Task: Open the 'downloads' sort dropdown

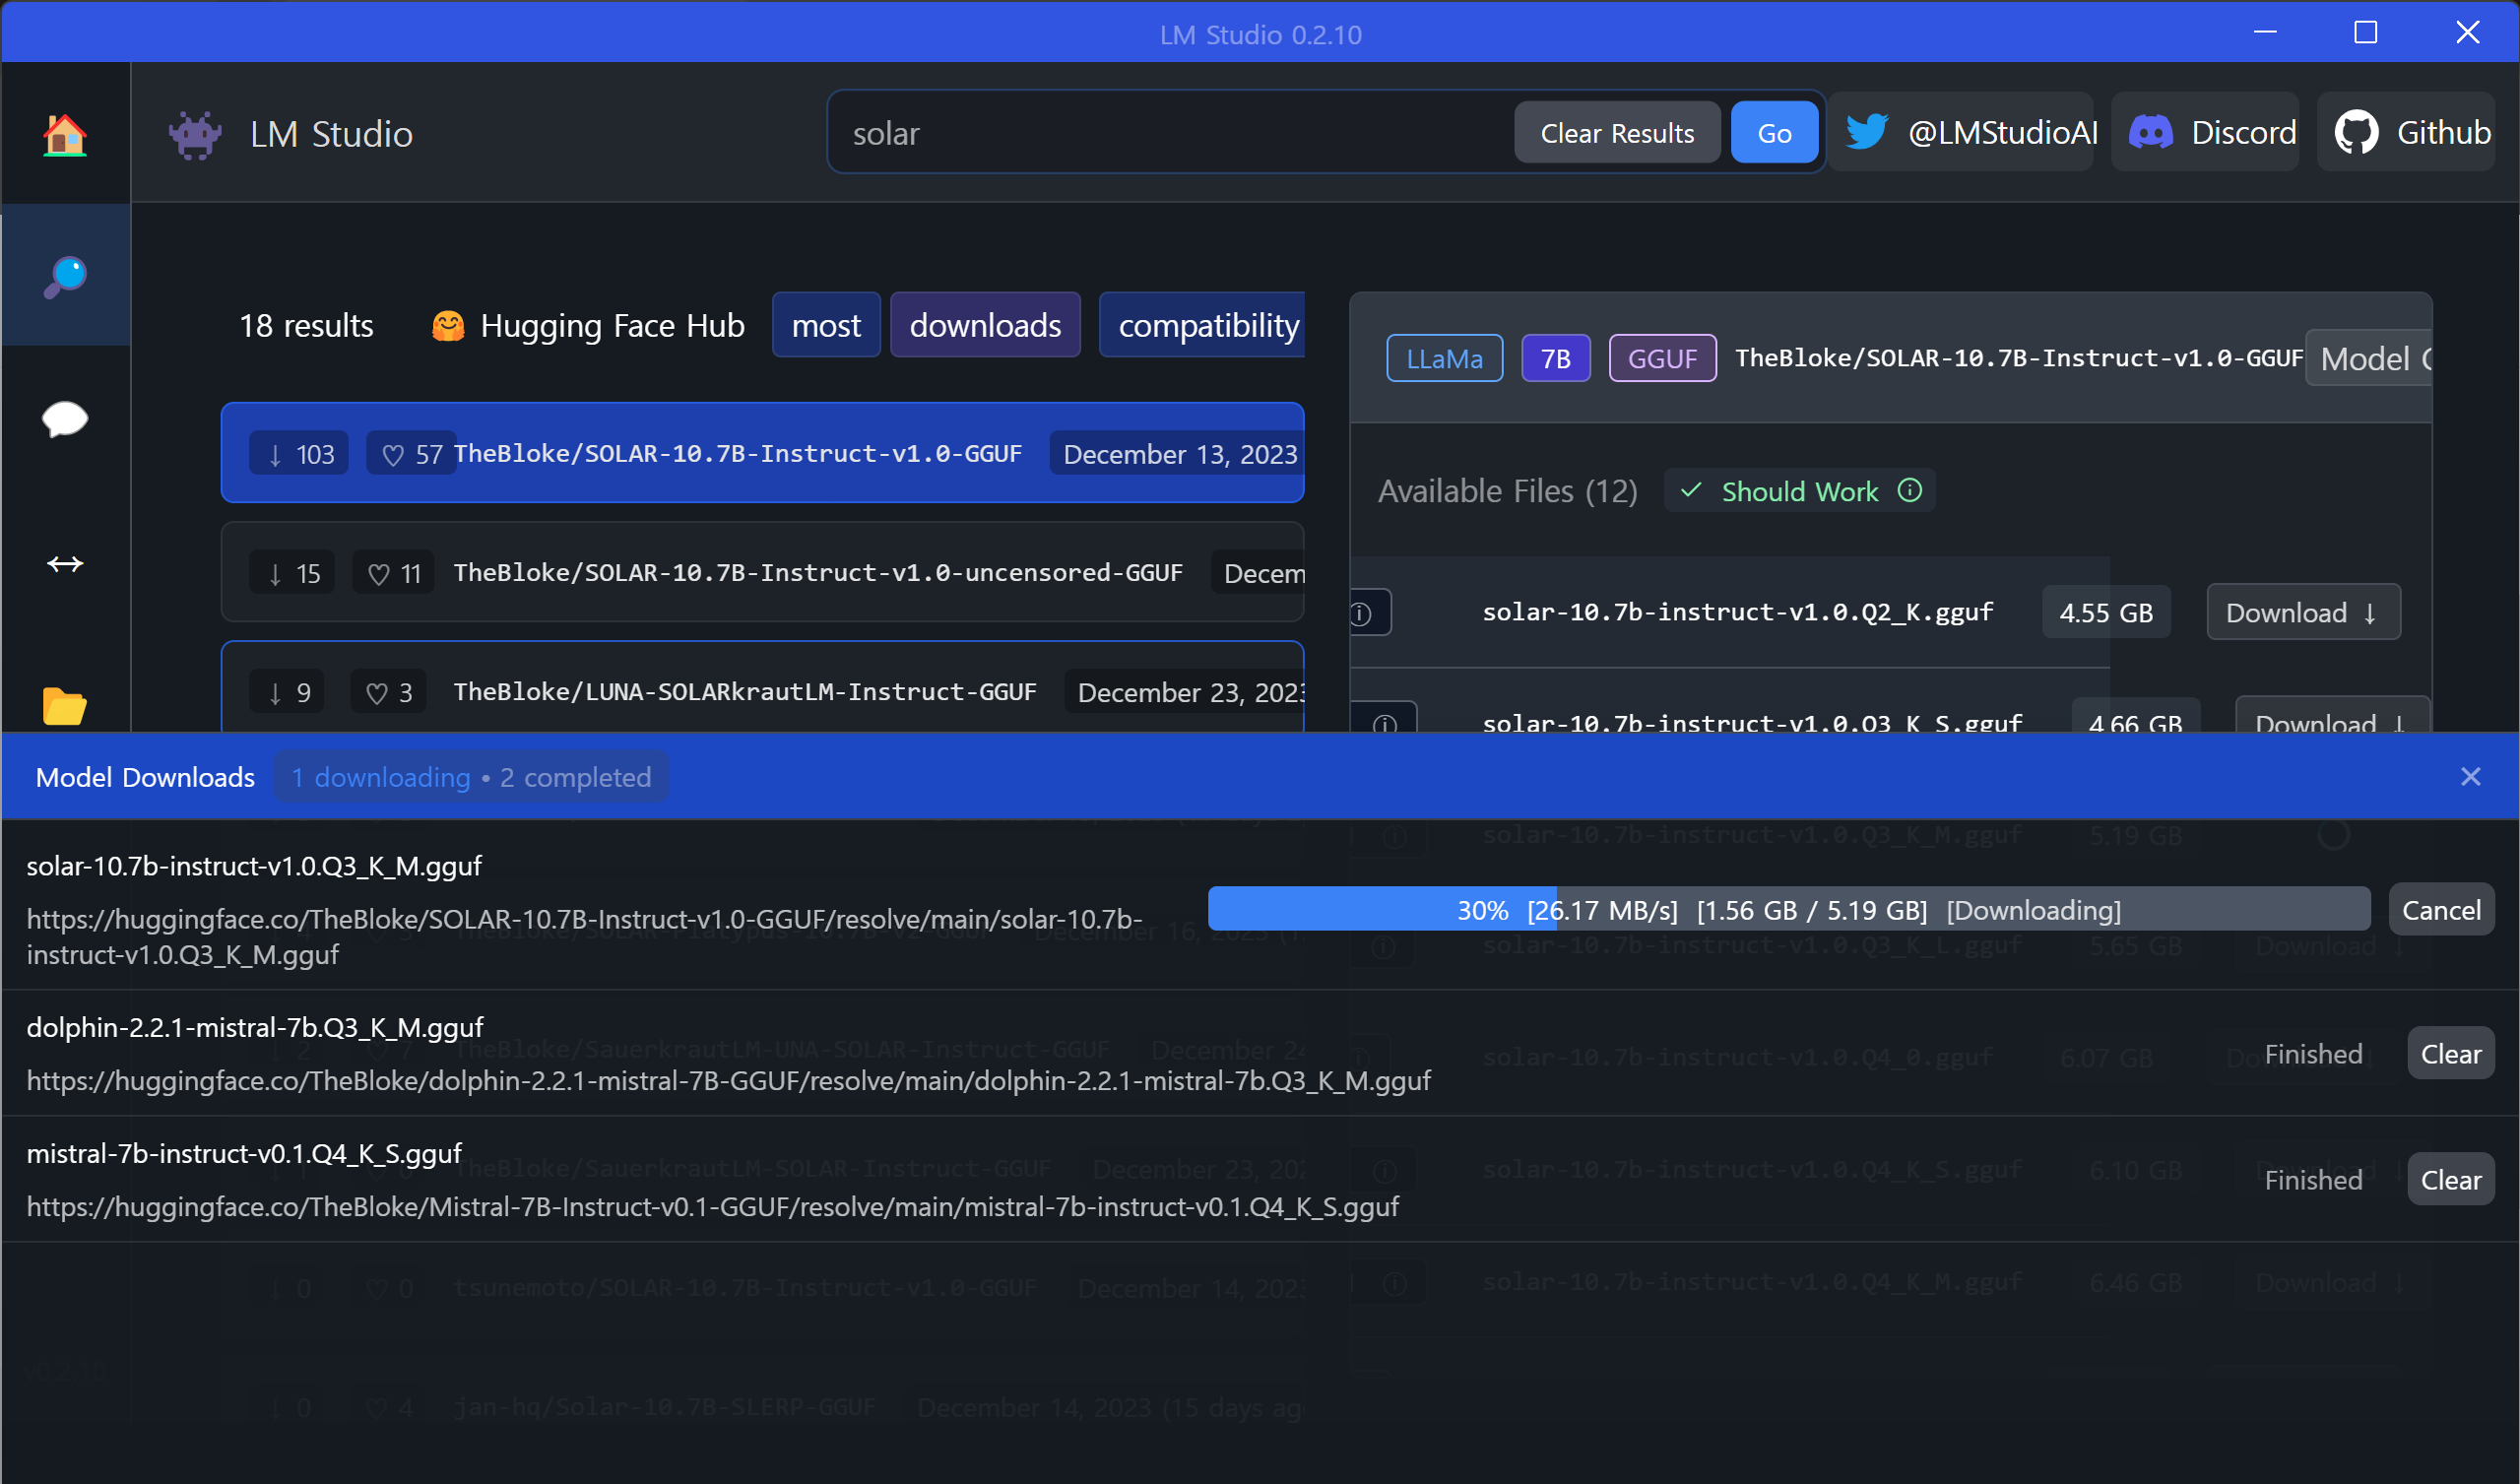Action: (x=985, y=325)
